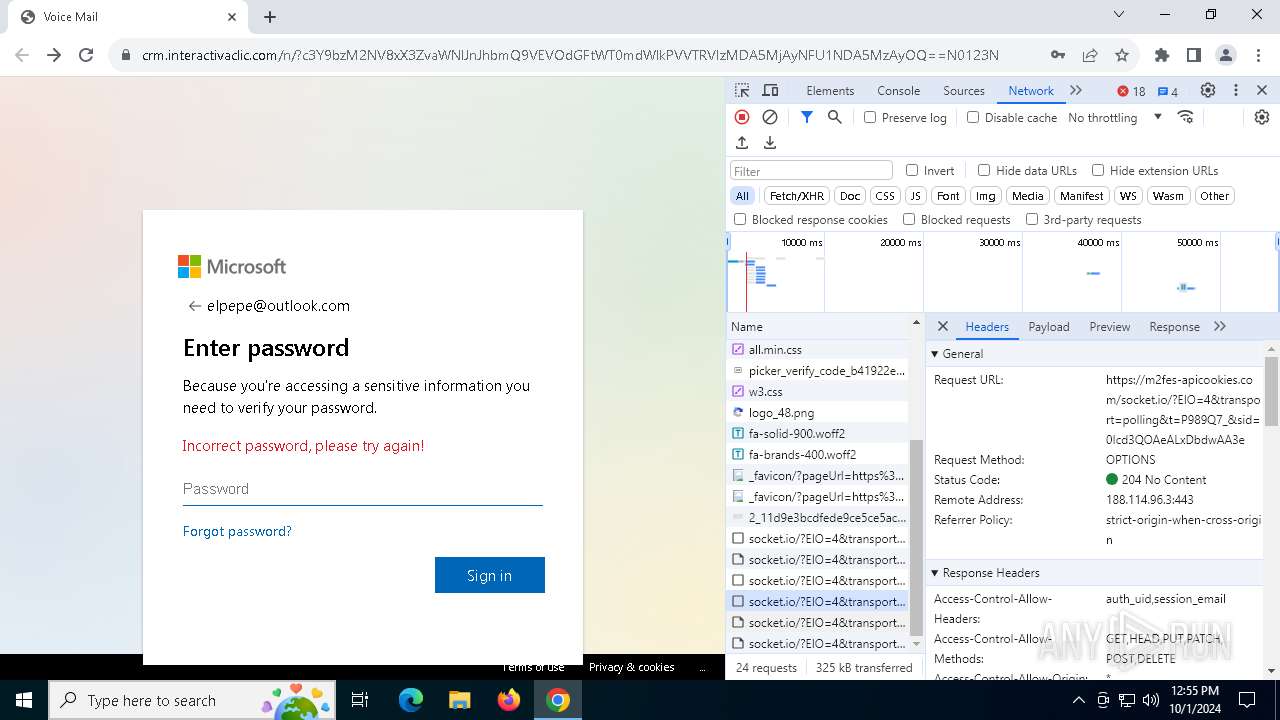Open DevTools settings gear
The width and height of the screenshot is (1280, 720).
[1208, 90]
